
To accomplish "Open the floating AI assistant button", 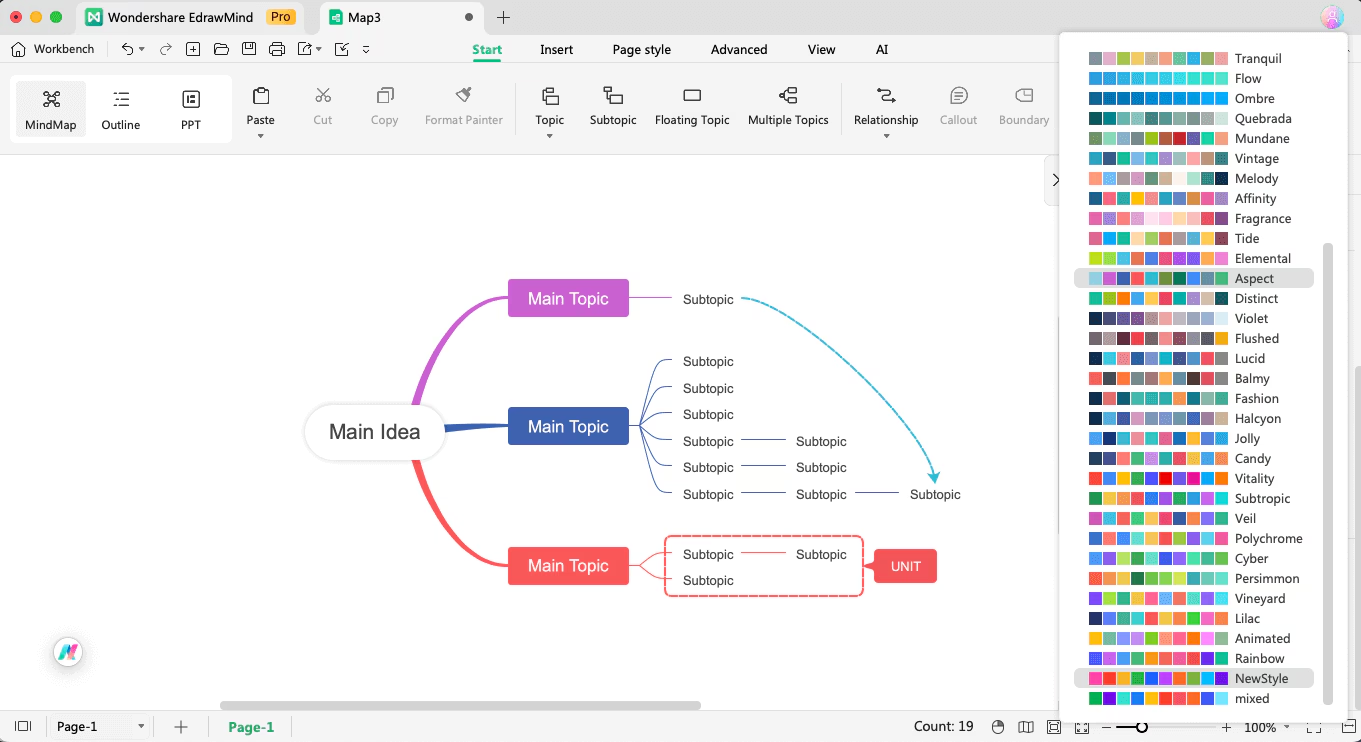I will tap(68, 652).
